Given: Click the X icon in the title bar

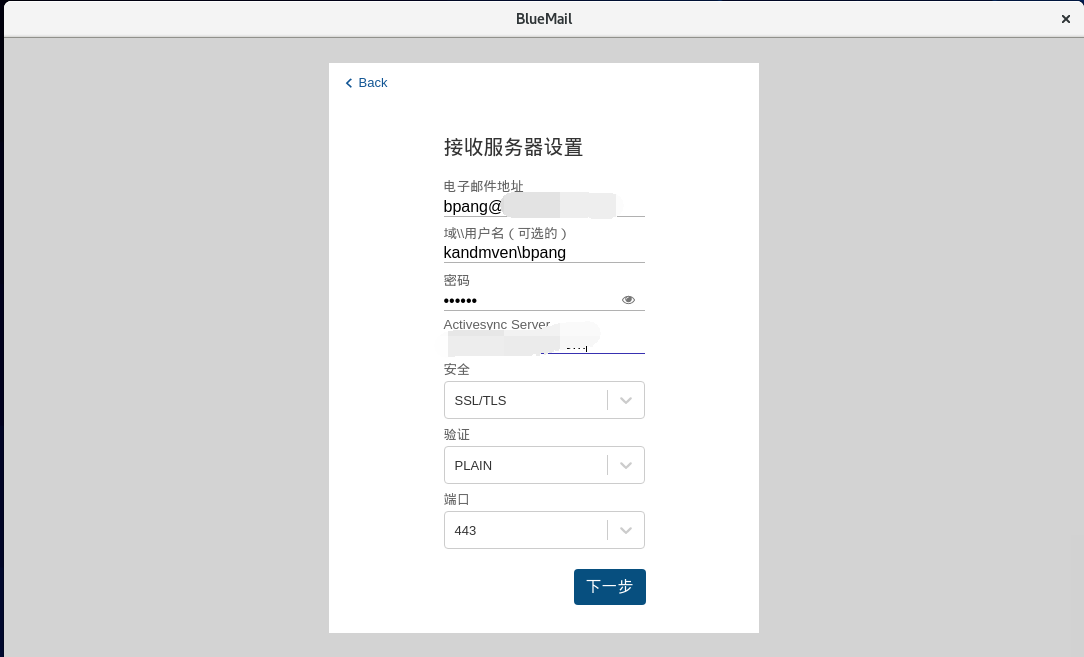Looking at the screenshot, I should click(1065, 18).
